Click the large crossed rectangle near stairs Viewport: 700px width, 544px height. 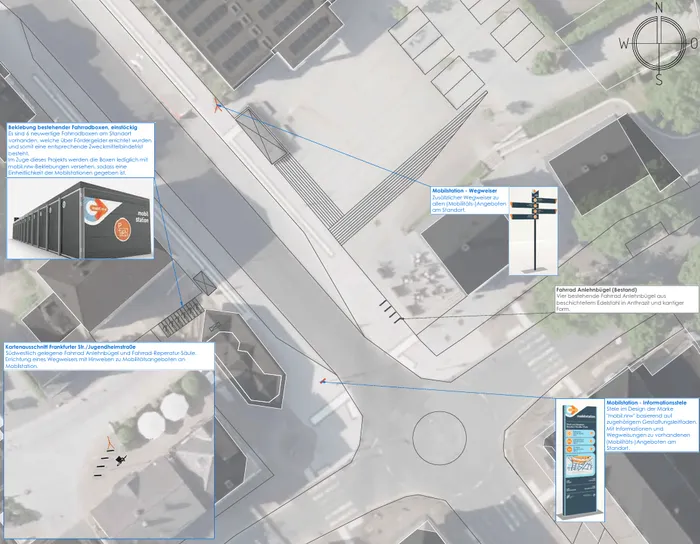coord(261,136)
